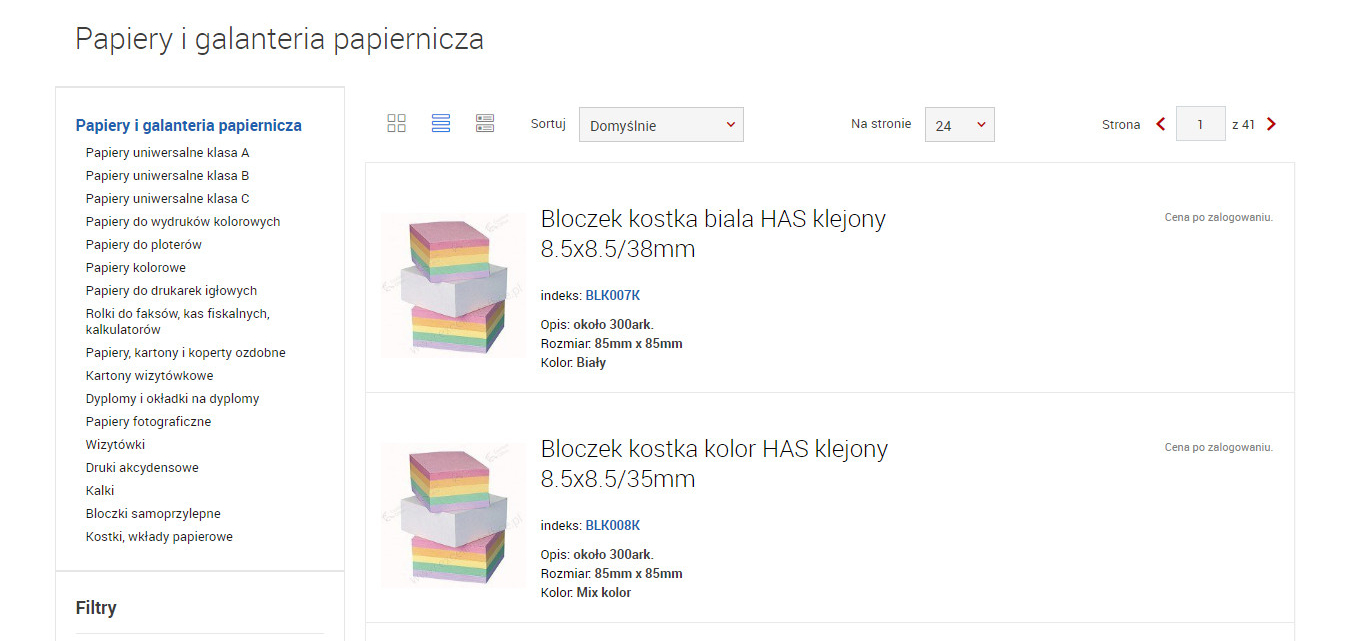
Task: Open Kostki, wkłady papierowe category
Action: point(159,537)
